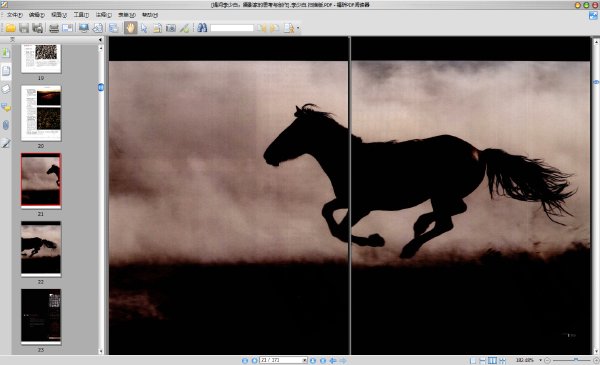This screenshot has height=365, width=600.
Task: Select page 19 thumbnail
Action: point(41,58)
